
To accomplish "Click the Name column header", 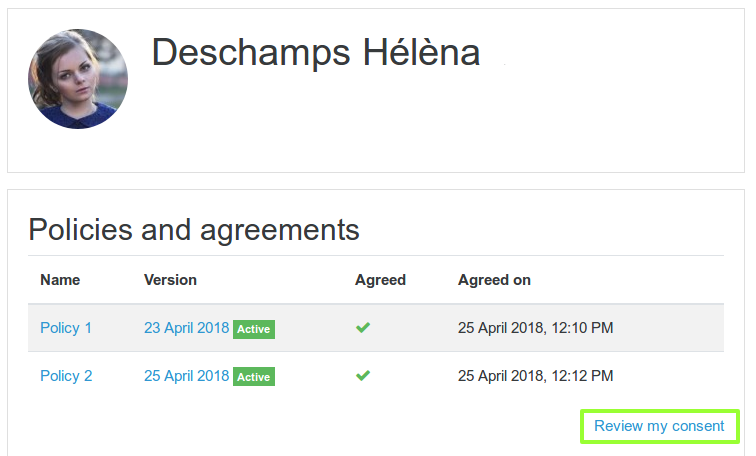I will (60, 280).
